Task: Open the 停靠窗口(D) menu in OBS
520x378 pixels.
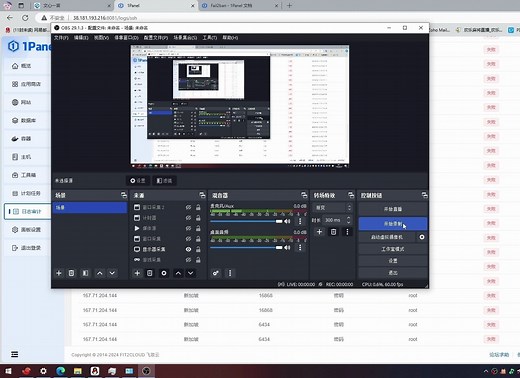Action: 126,38
